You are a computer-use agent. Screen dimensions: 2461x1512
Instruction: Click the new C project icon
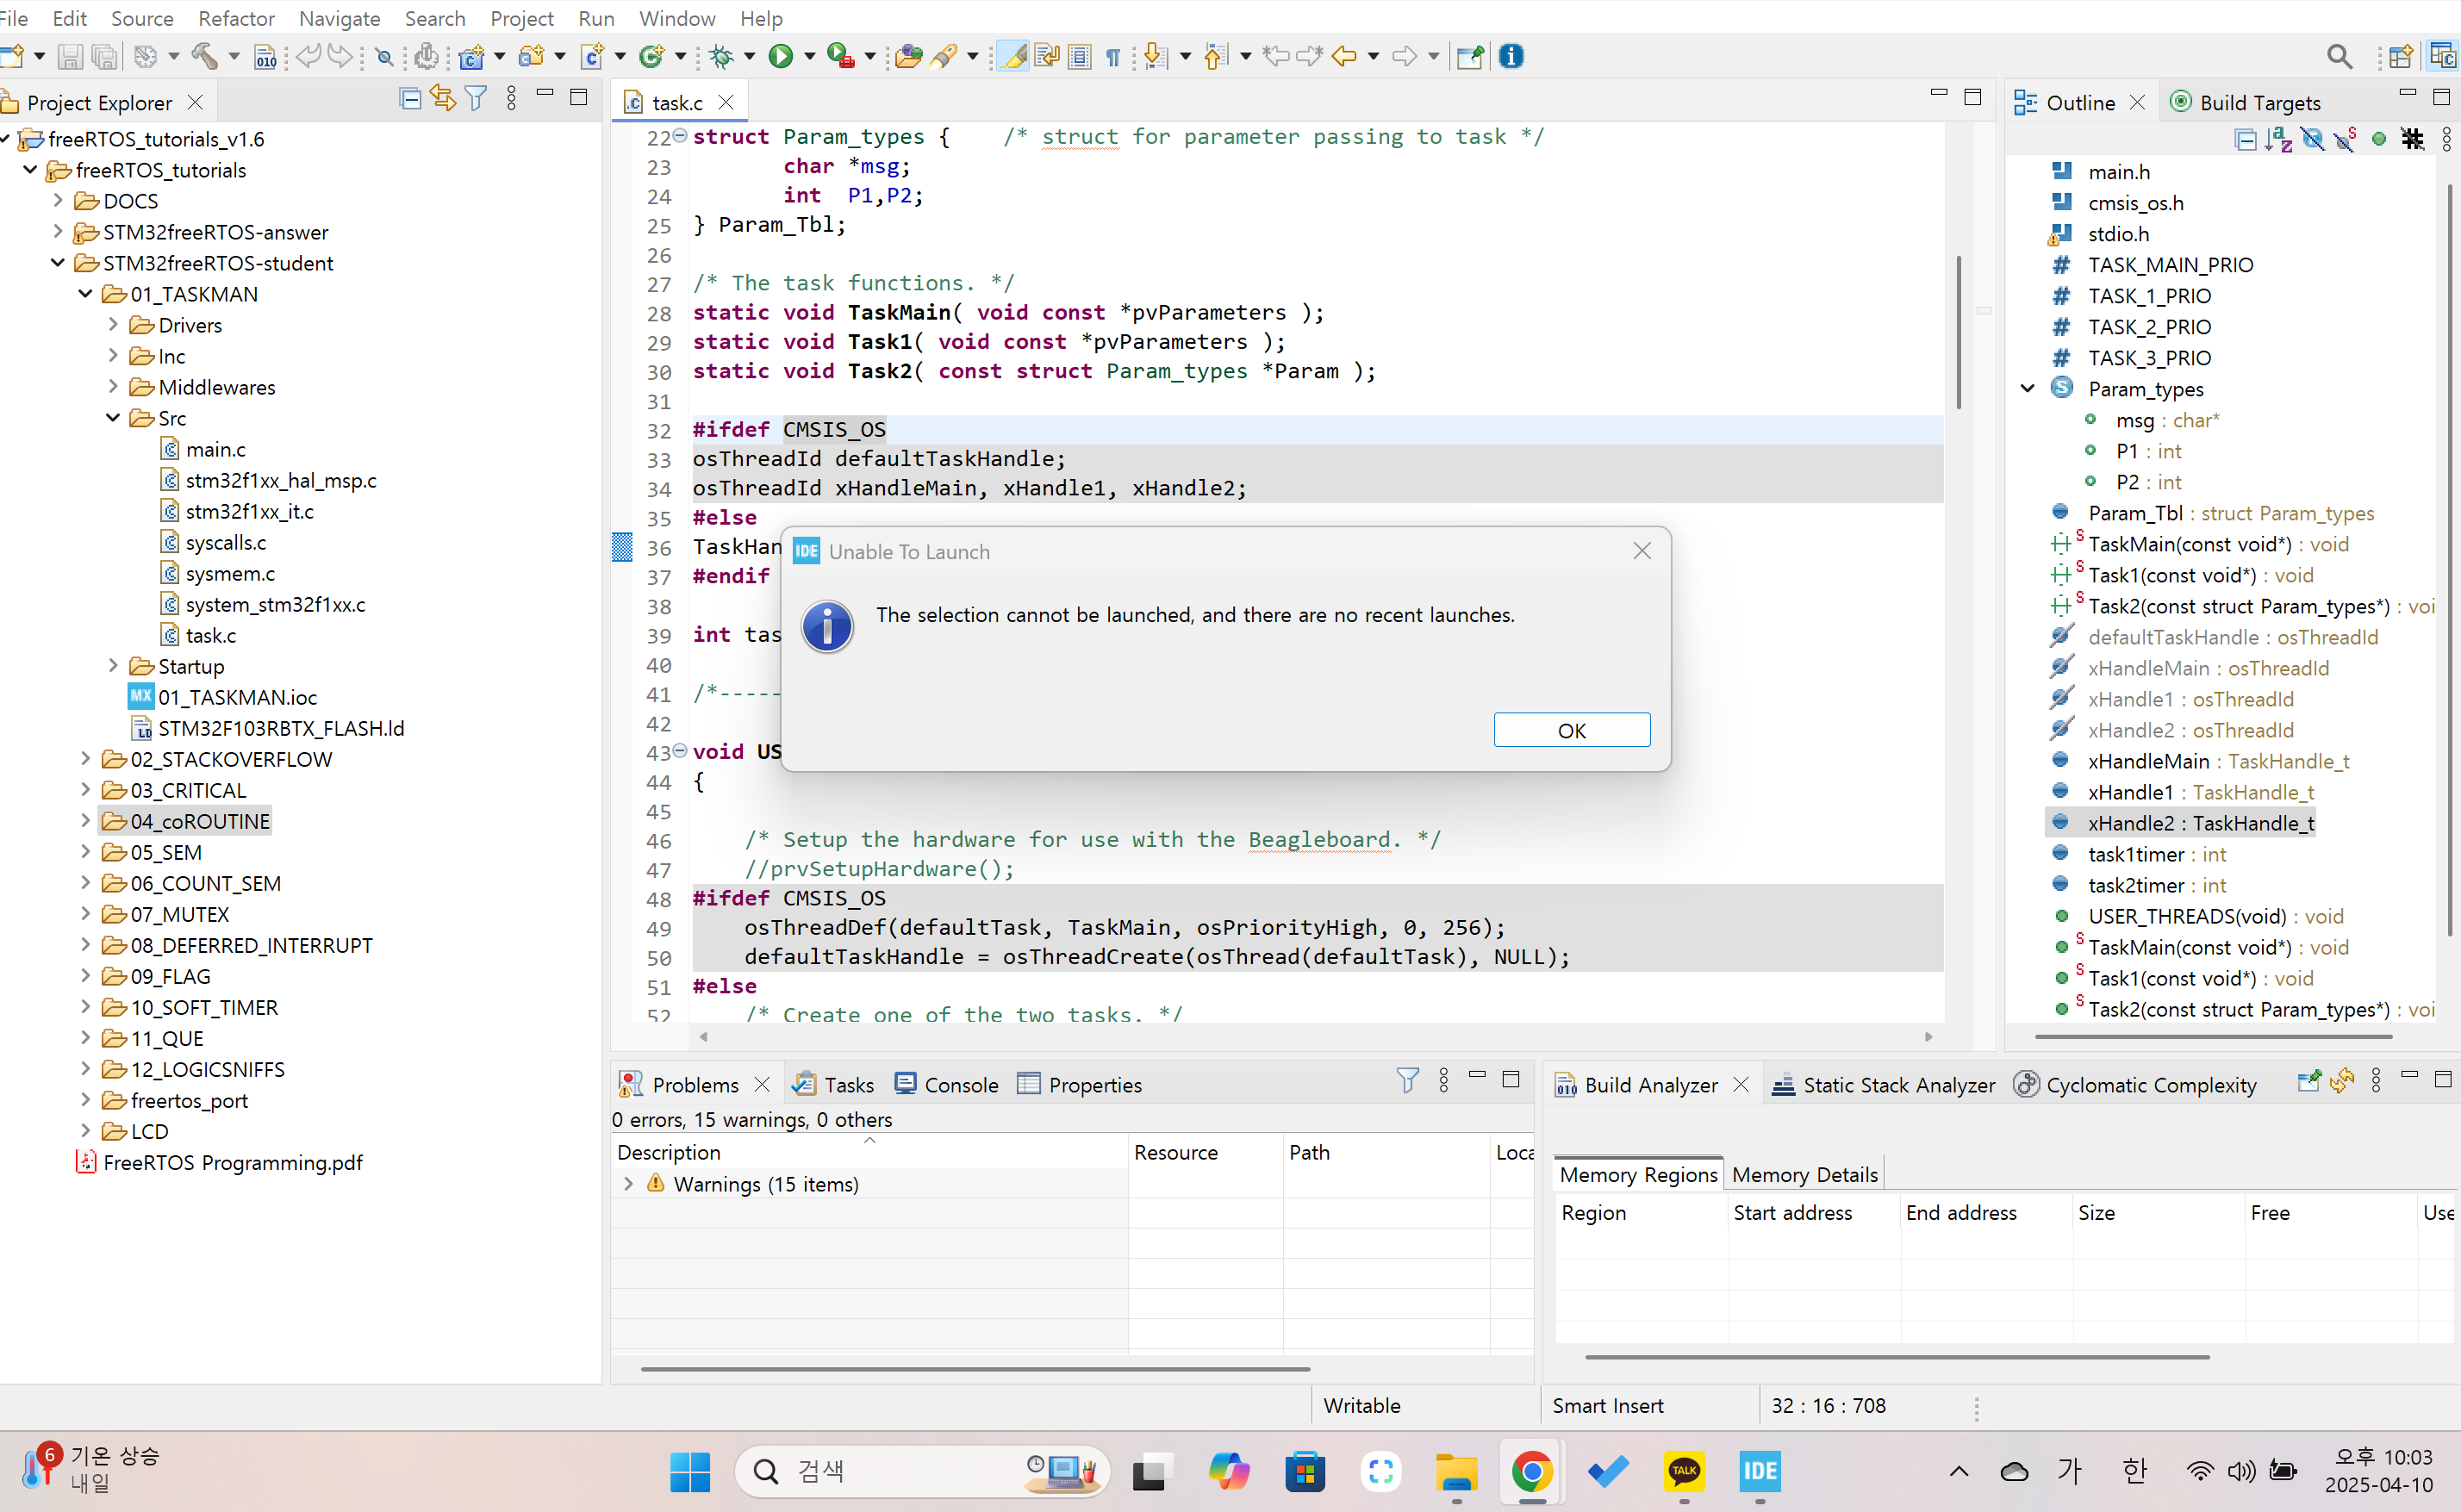(471, 57)
